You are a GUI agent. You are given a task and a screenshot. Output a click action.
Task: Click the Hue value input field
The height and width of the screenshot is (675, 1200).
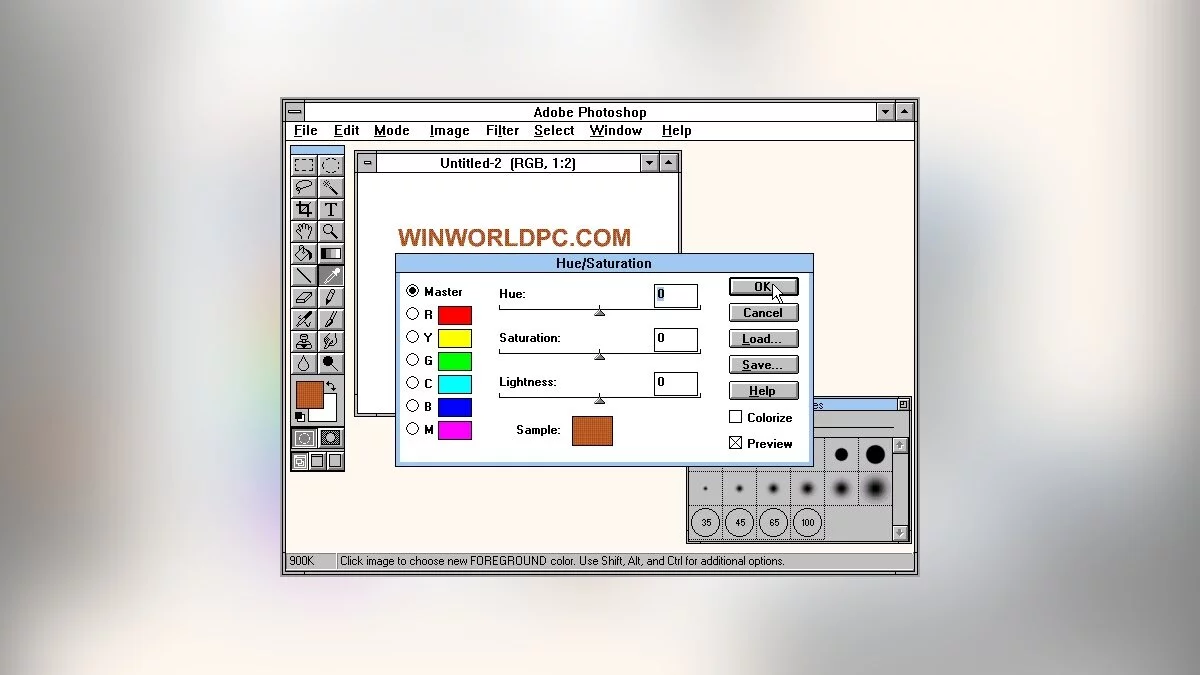676,294
